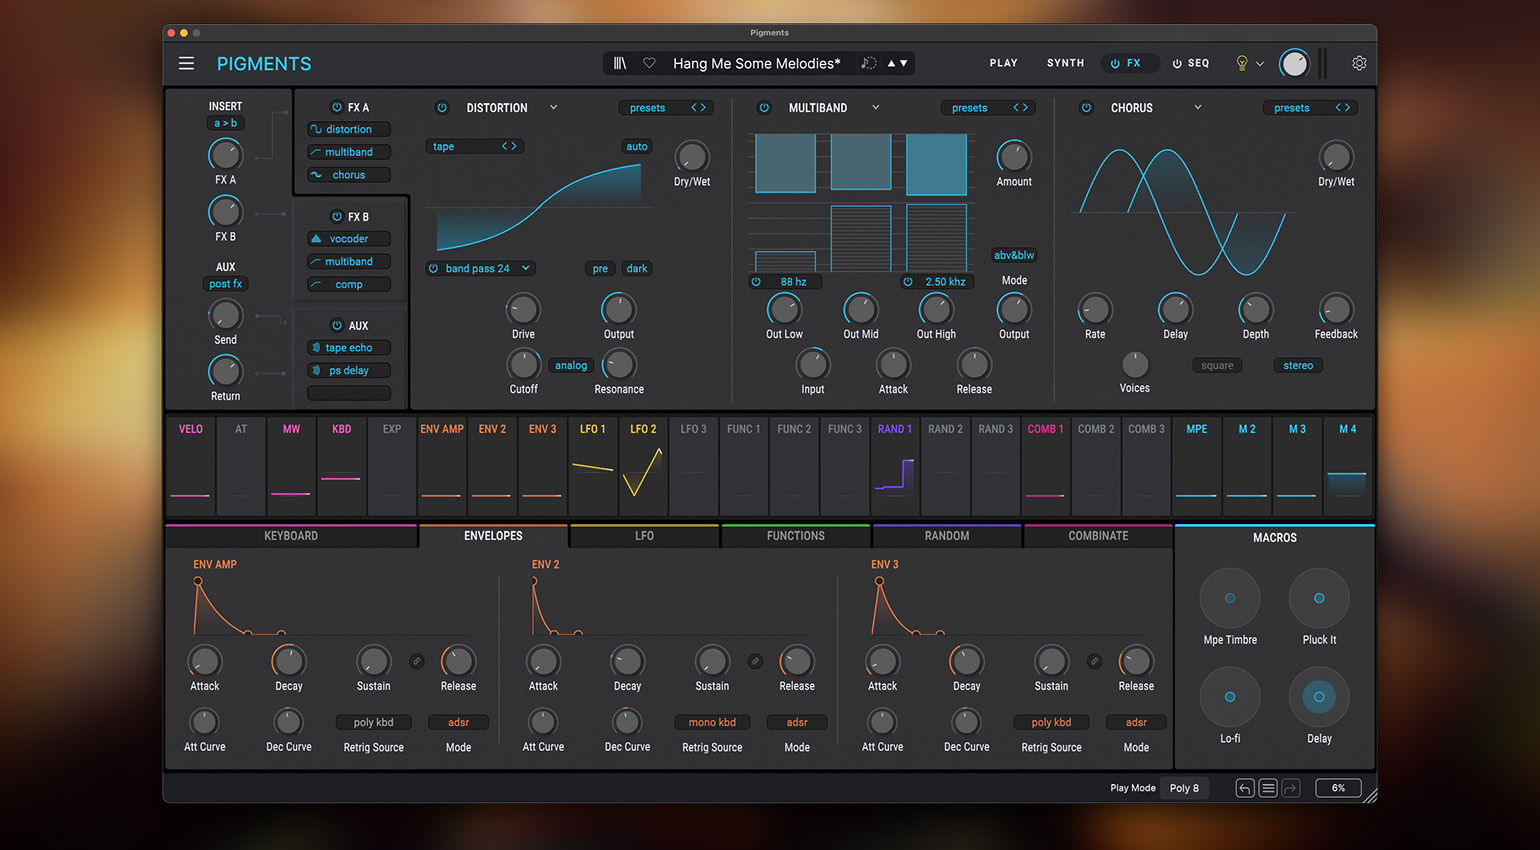Open the preset library browser icon
The width and height of the screenshot is (1540, 850).
(x=620, y=63)
